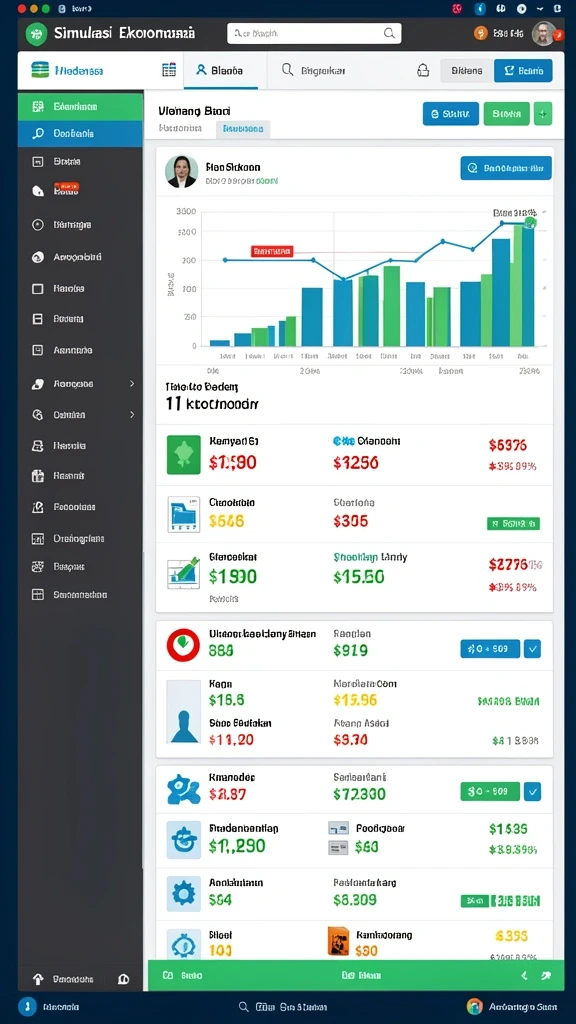Click the blue button at the toolbar's right end

[x=523, y=71]
